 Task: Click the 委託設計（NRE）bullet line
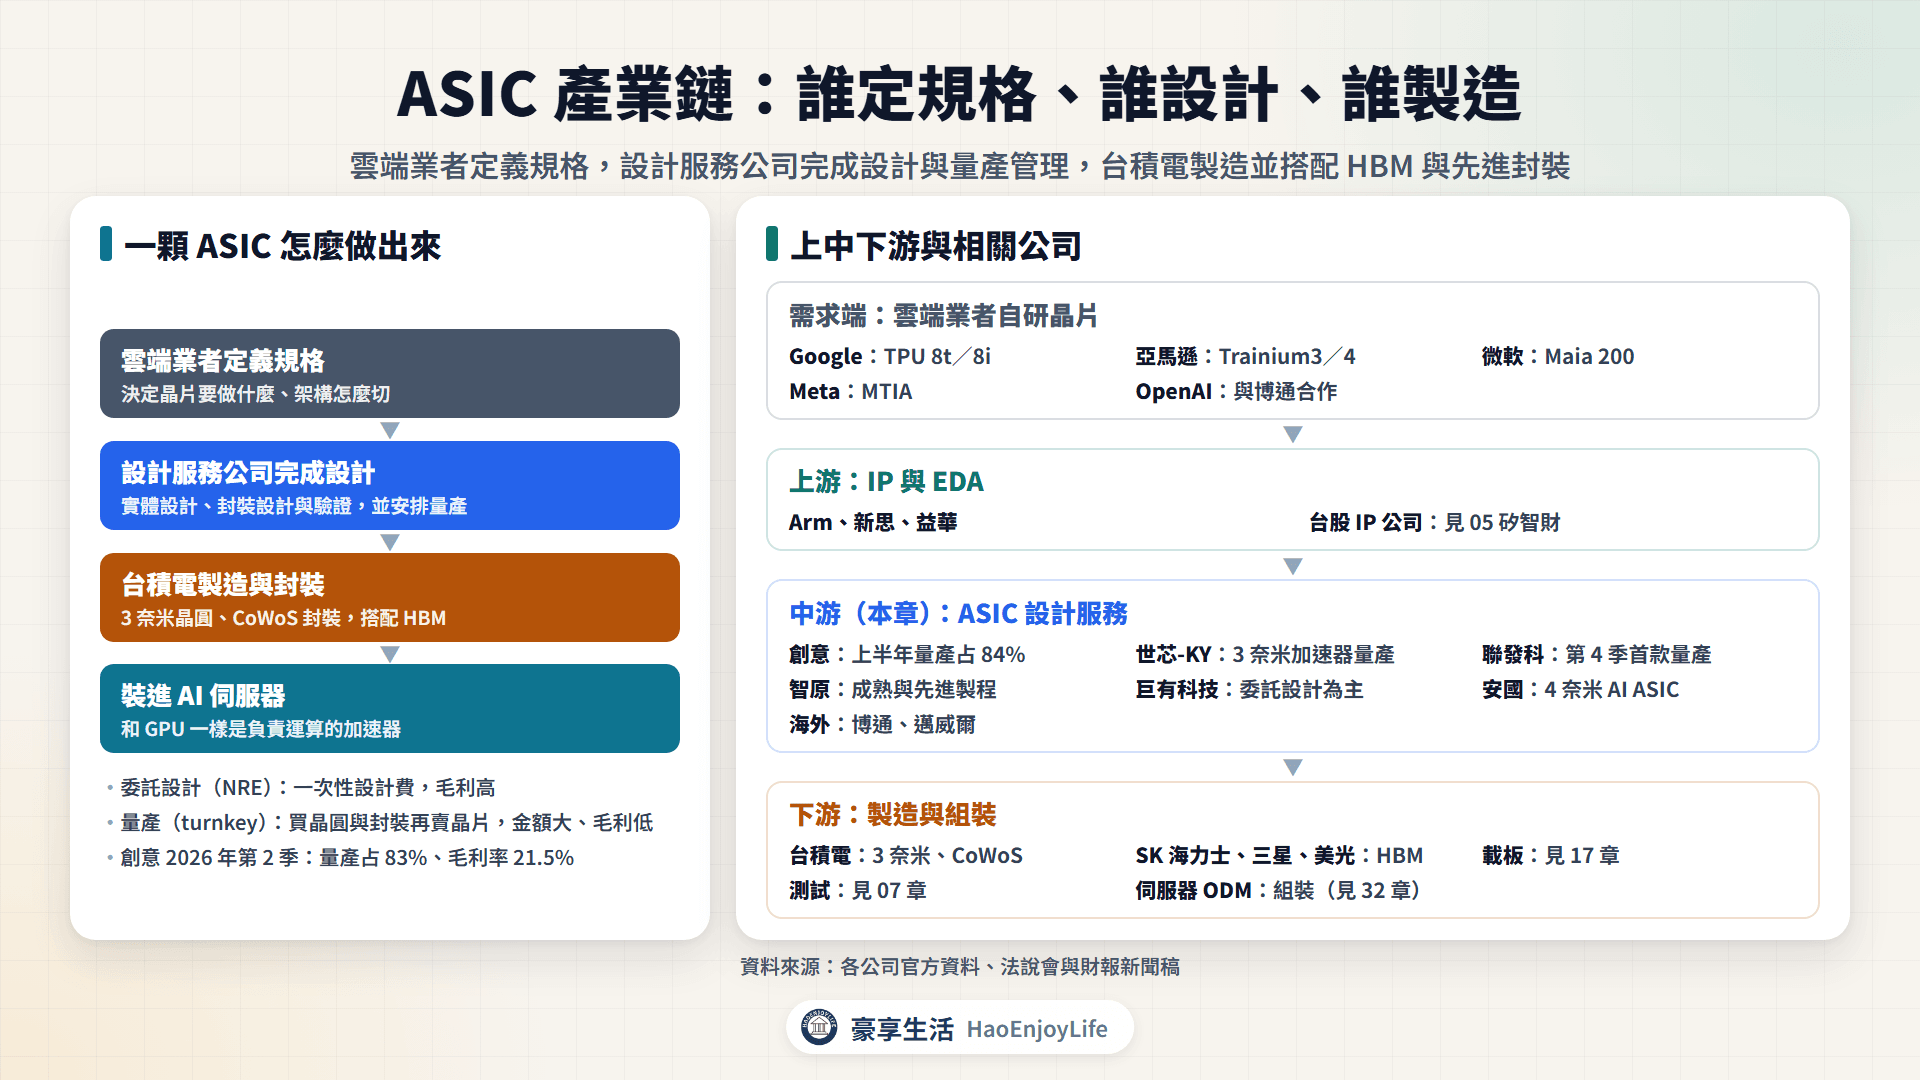tap(308, 788)
